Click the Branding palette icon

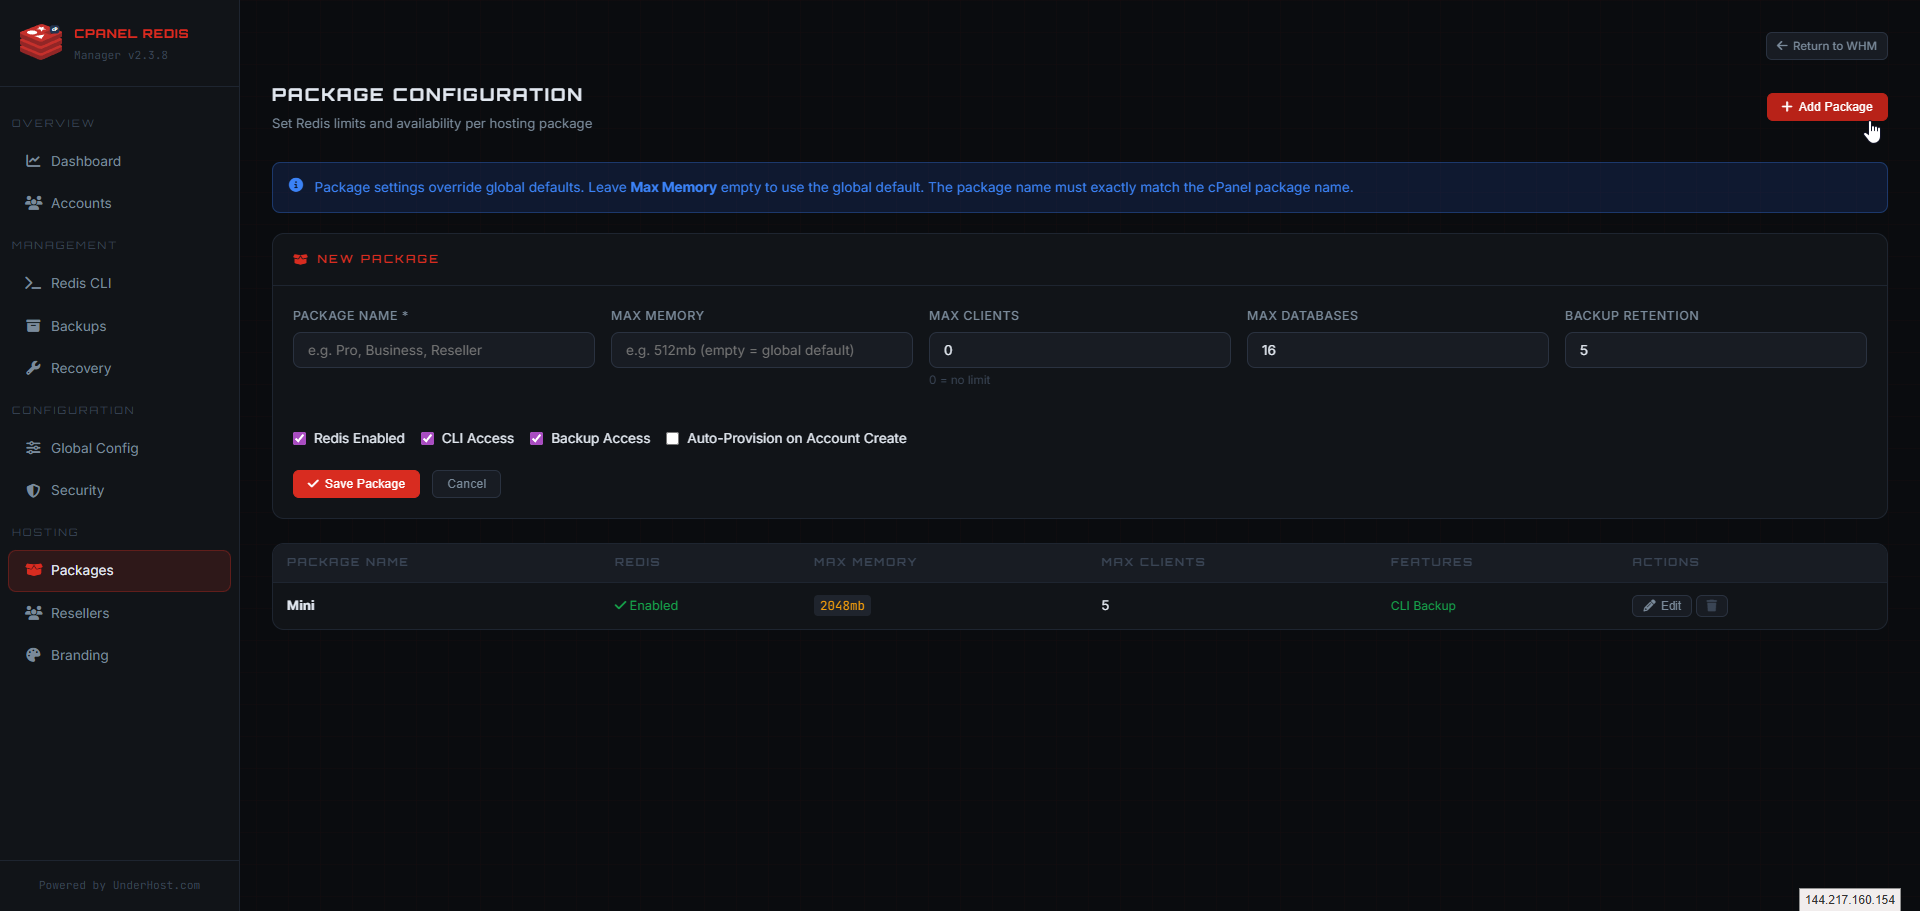[33, 655]
